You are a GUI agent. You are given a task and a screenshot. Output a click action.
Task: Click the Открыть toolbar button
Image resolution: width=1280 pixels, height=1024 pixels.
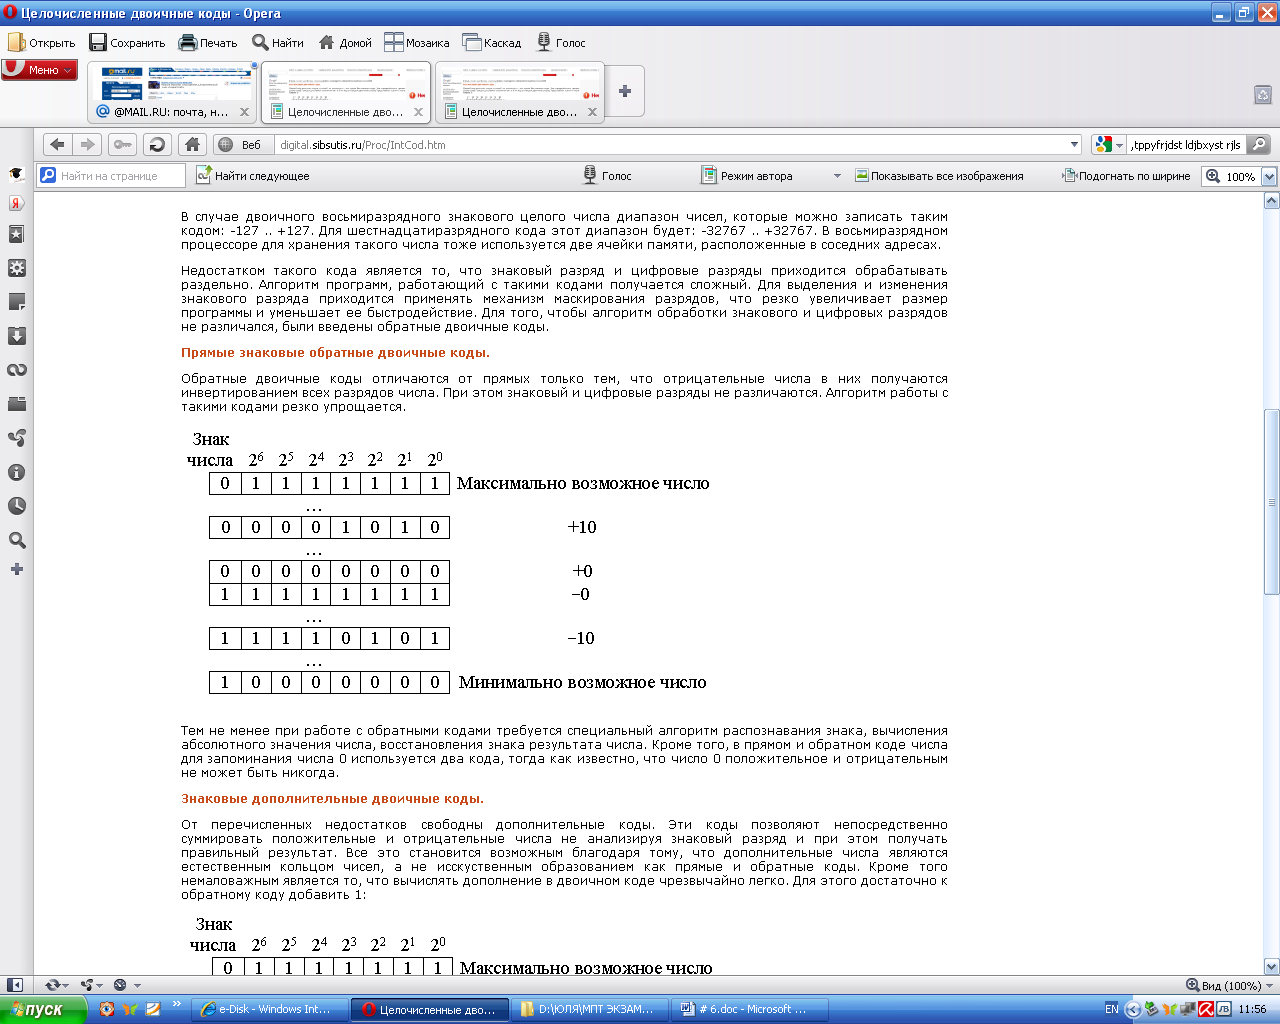[42, 42]
